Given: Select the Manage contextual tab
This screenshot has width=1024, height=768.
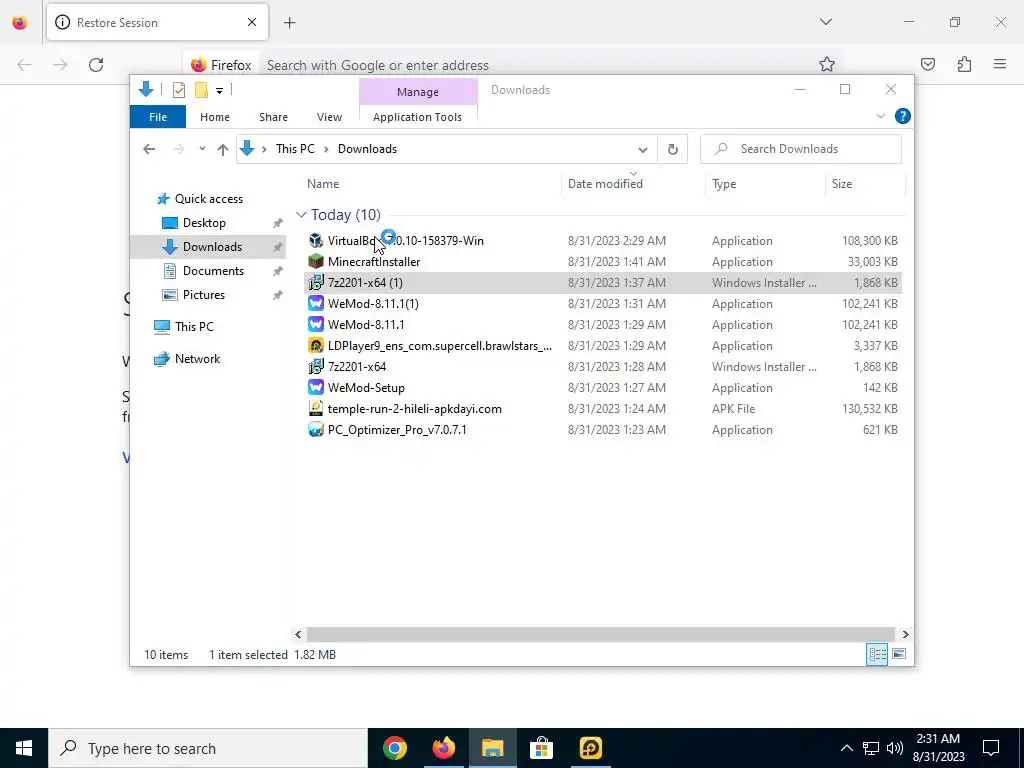Looking at the screenshot, I should coord(418,92).
